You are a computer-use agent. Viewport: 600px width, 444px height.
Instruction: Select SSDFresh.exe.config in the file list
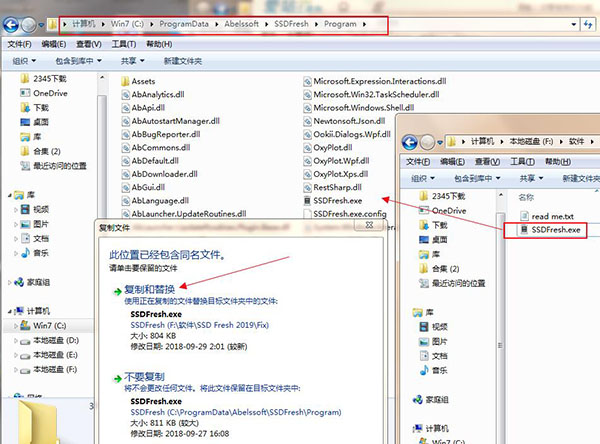point(348,213)
